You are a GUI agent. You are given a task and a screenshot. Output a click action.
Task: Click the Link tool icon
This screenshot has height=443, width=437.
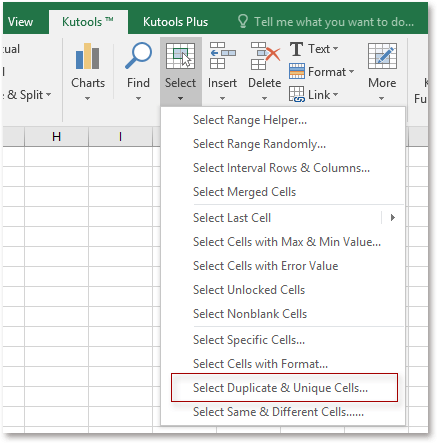[x=297, y=94]
